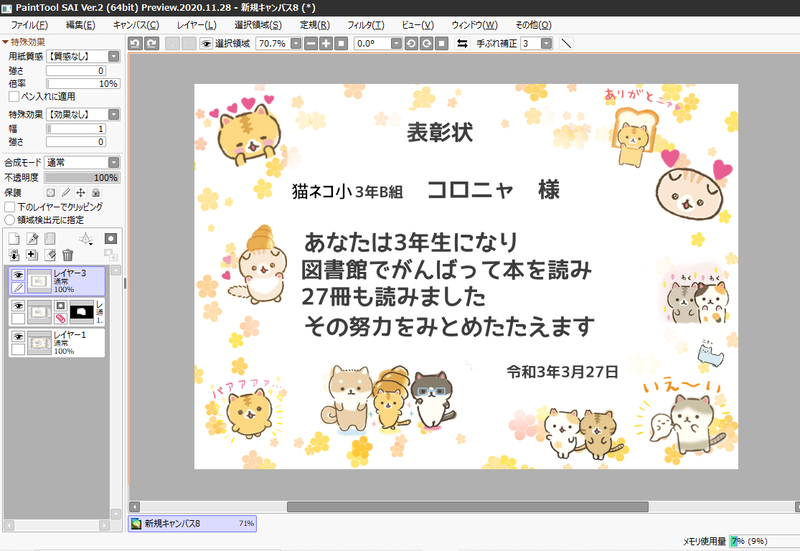Screen dimensions: 800x551
Task: Click the straight line drawing mode icon
Action: 566,43
